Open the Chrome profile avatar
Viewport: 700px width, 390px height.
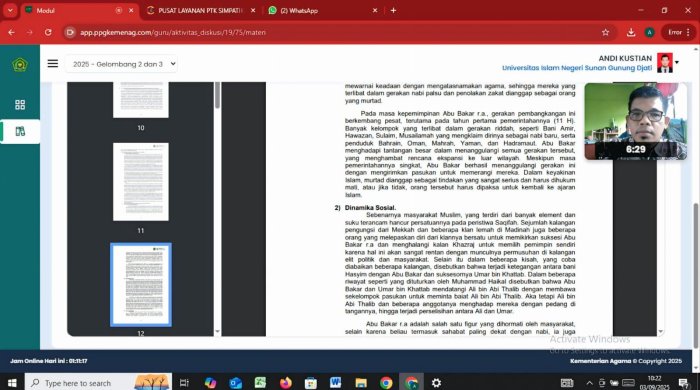coord(650,32)
